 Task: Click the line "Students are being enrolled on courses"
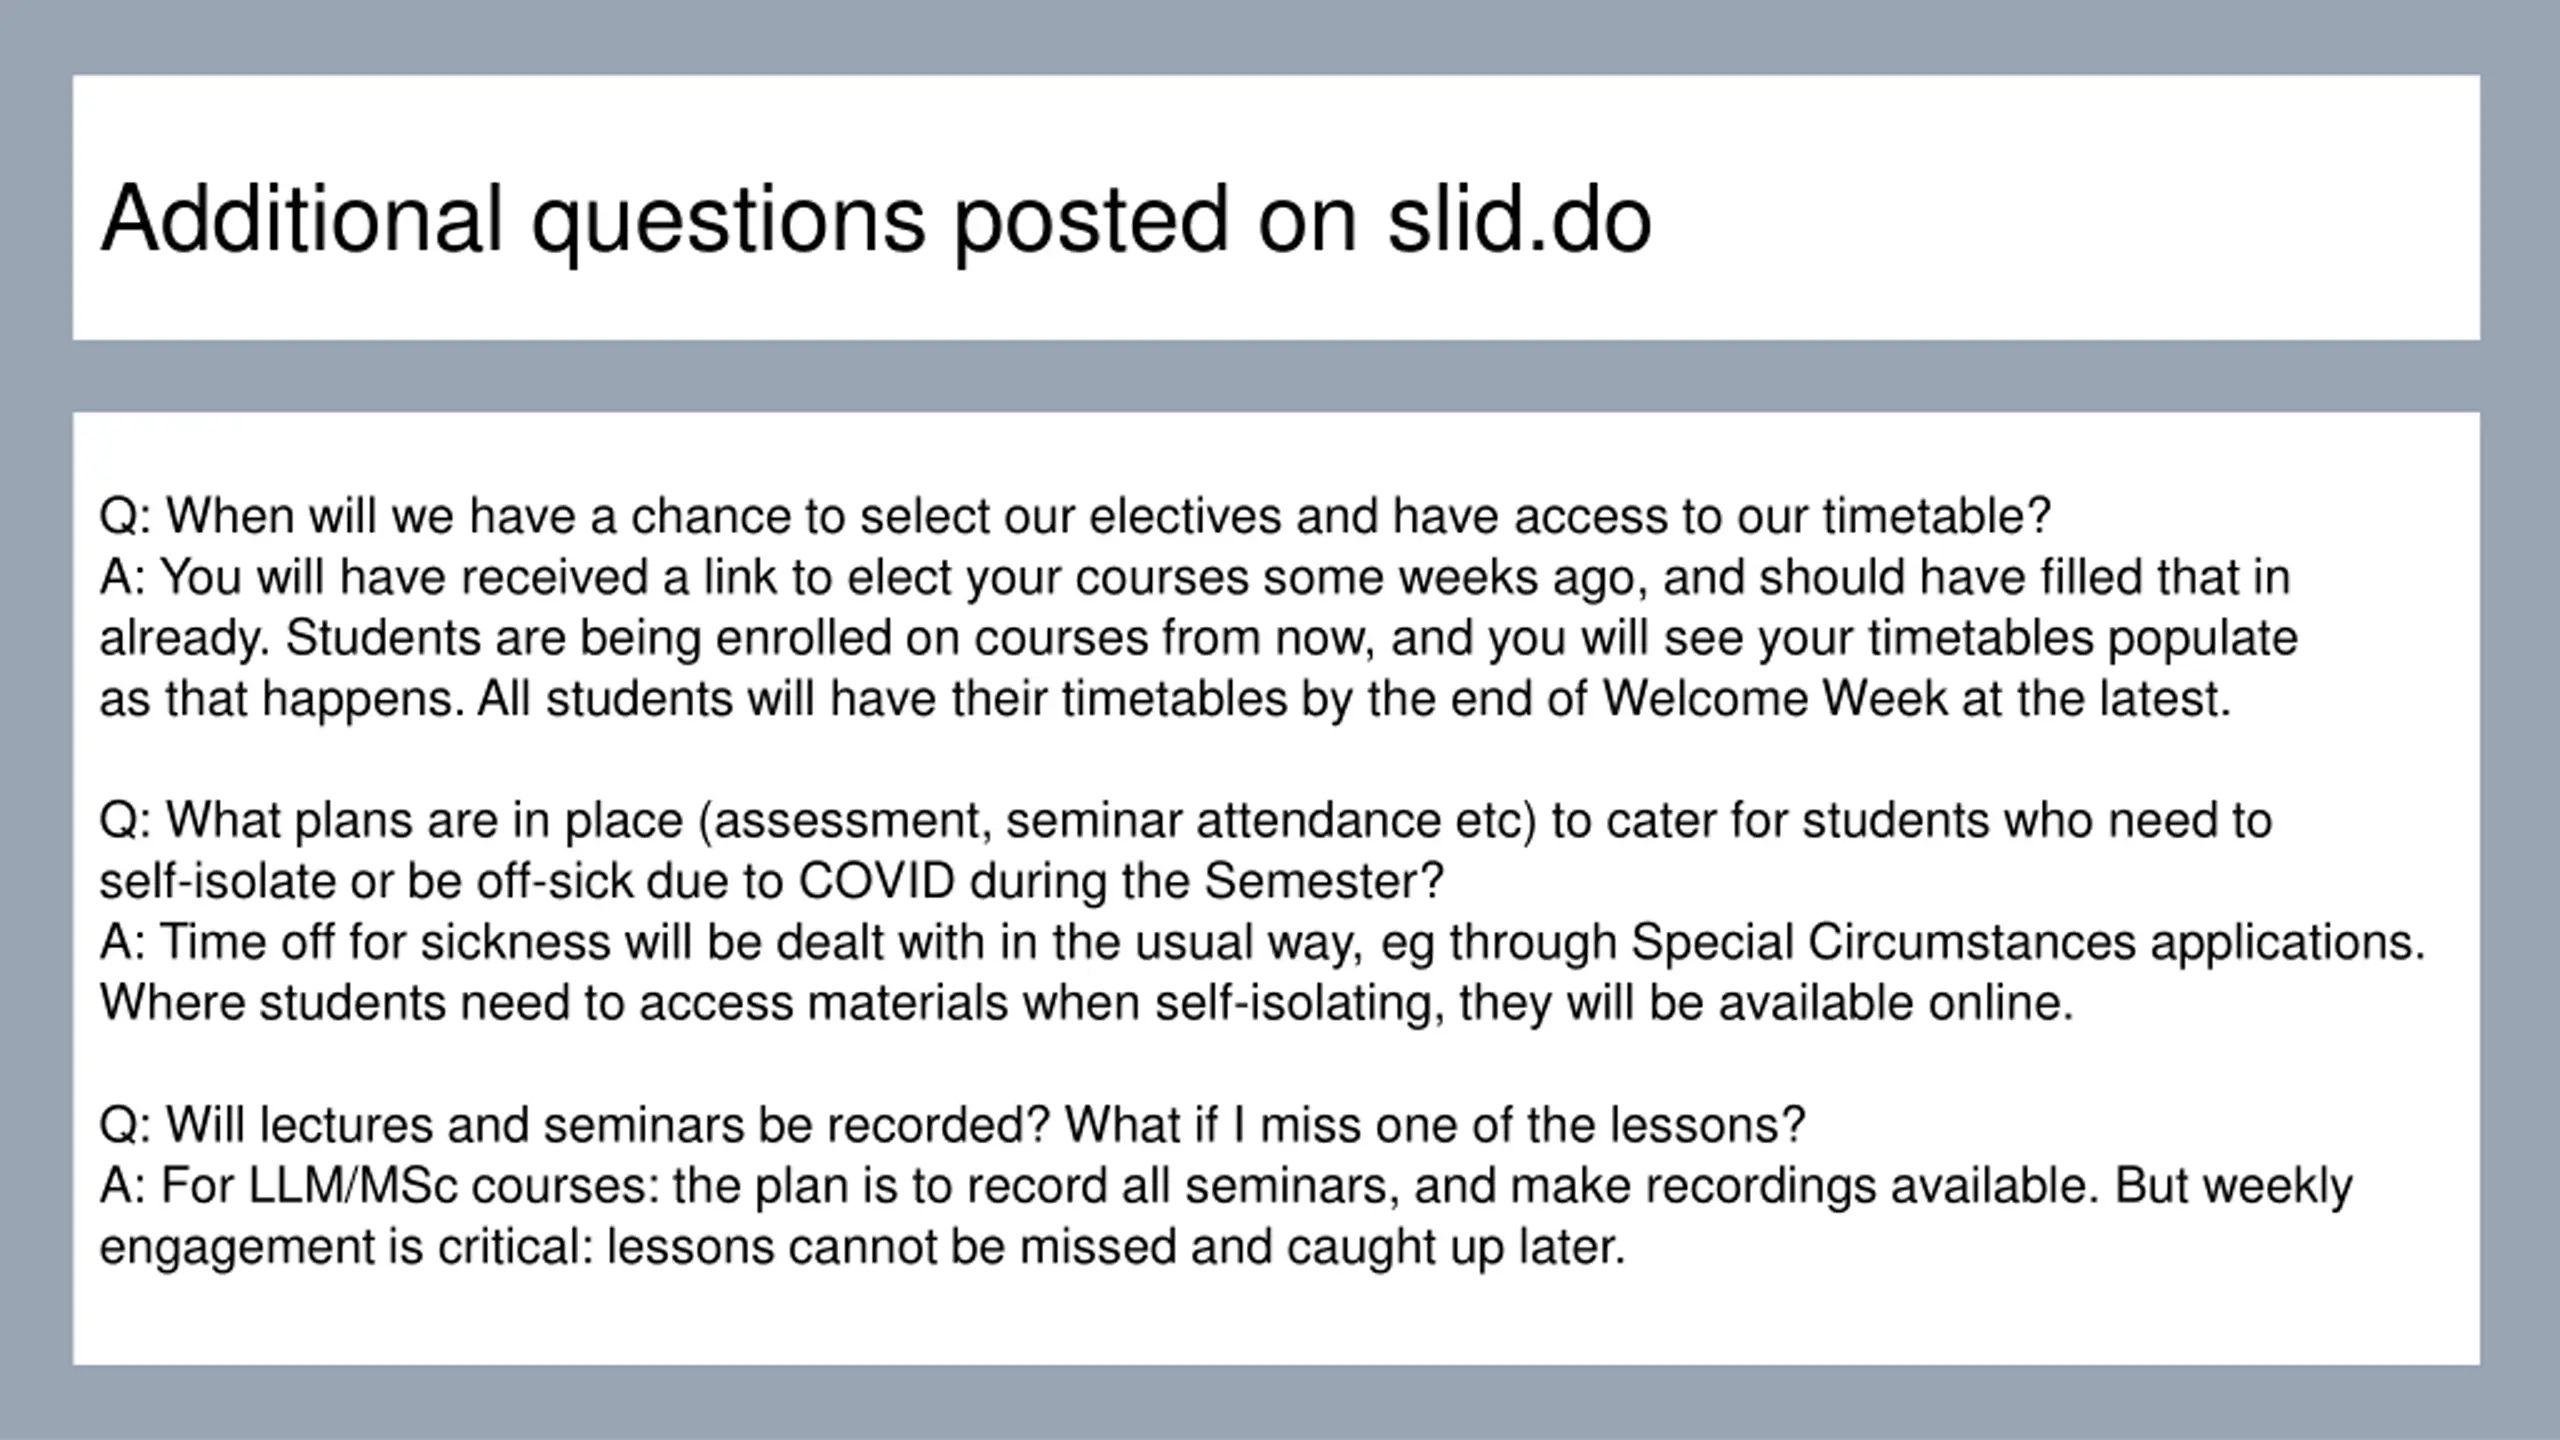(x=1198, y=639)
